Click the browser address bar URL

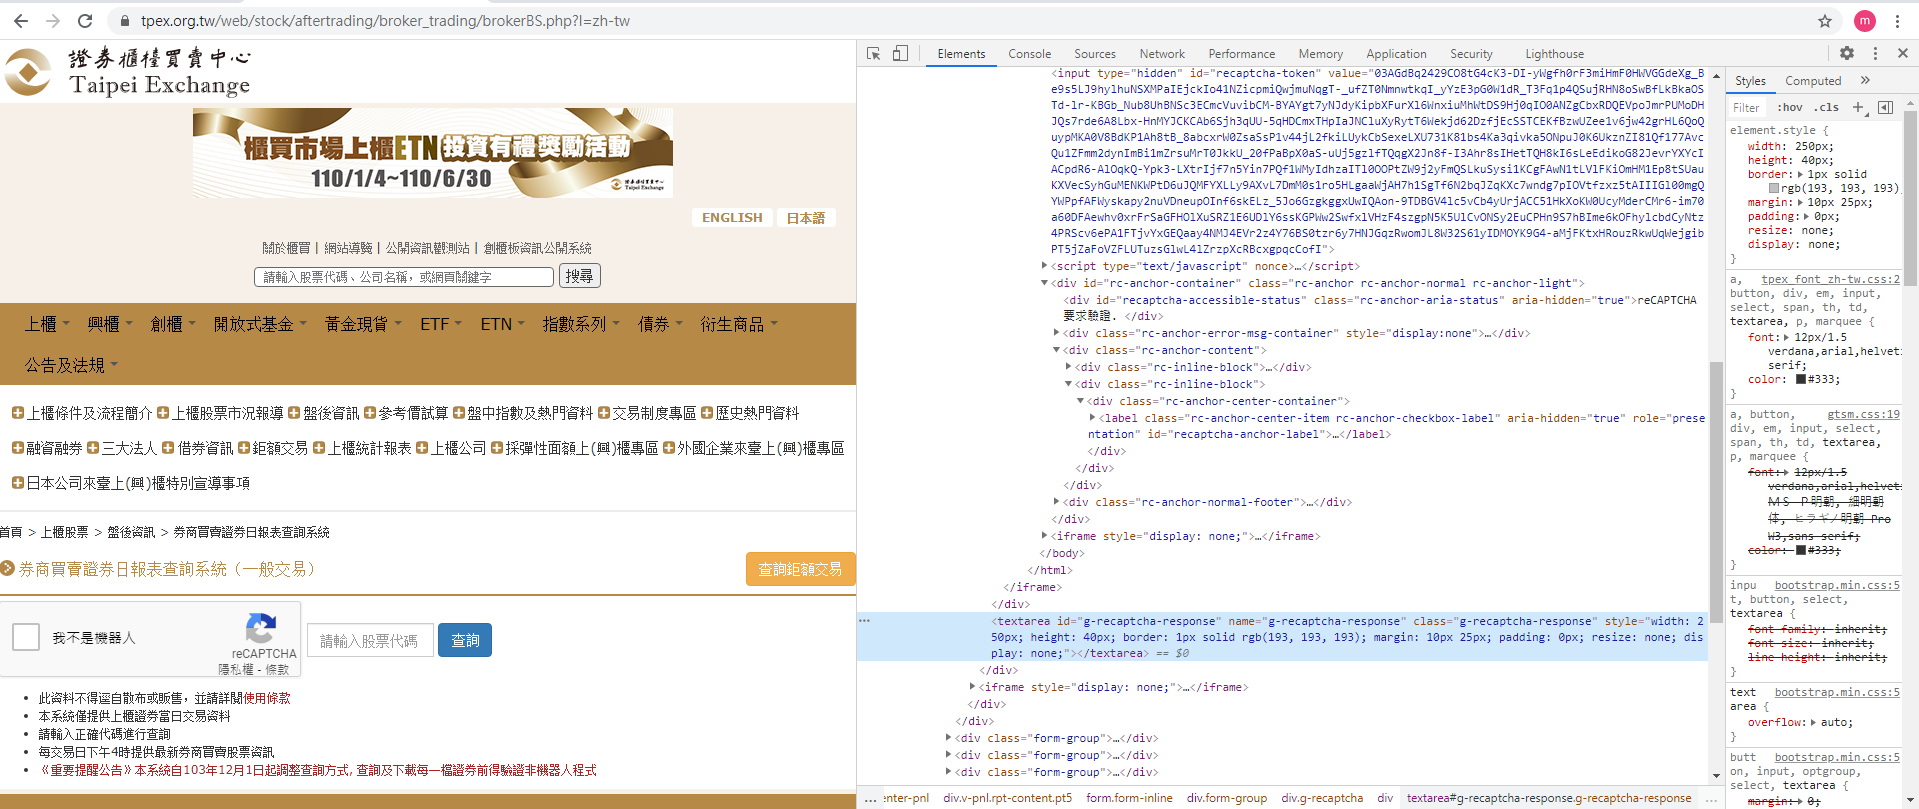click(x=385, y=21)
